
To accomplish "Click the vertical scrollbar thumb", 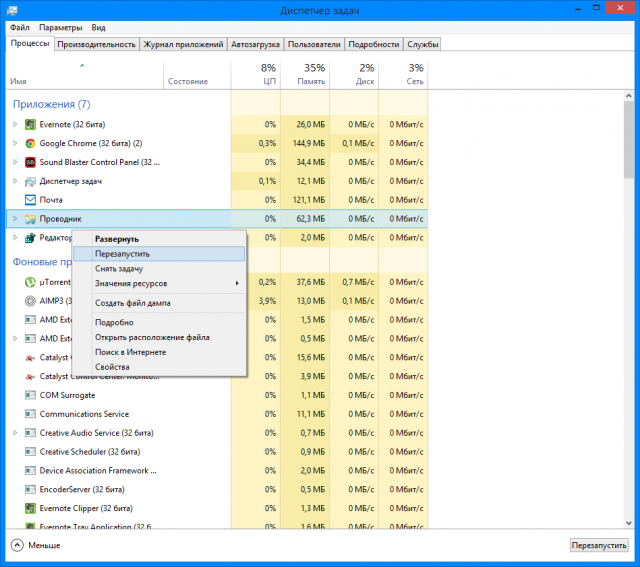I will coord(629,140).
